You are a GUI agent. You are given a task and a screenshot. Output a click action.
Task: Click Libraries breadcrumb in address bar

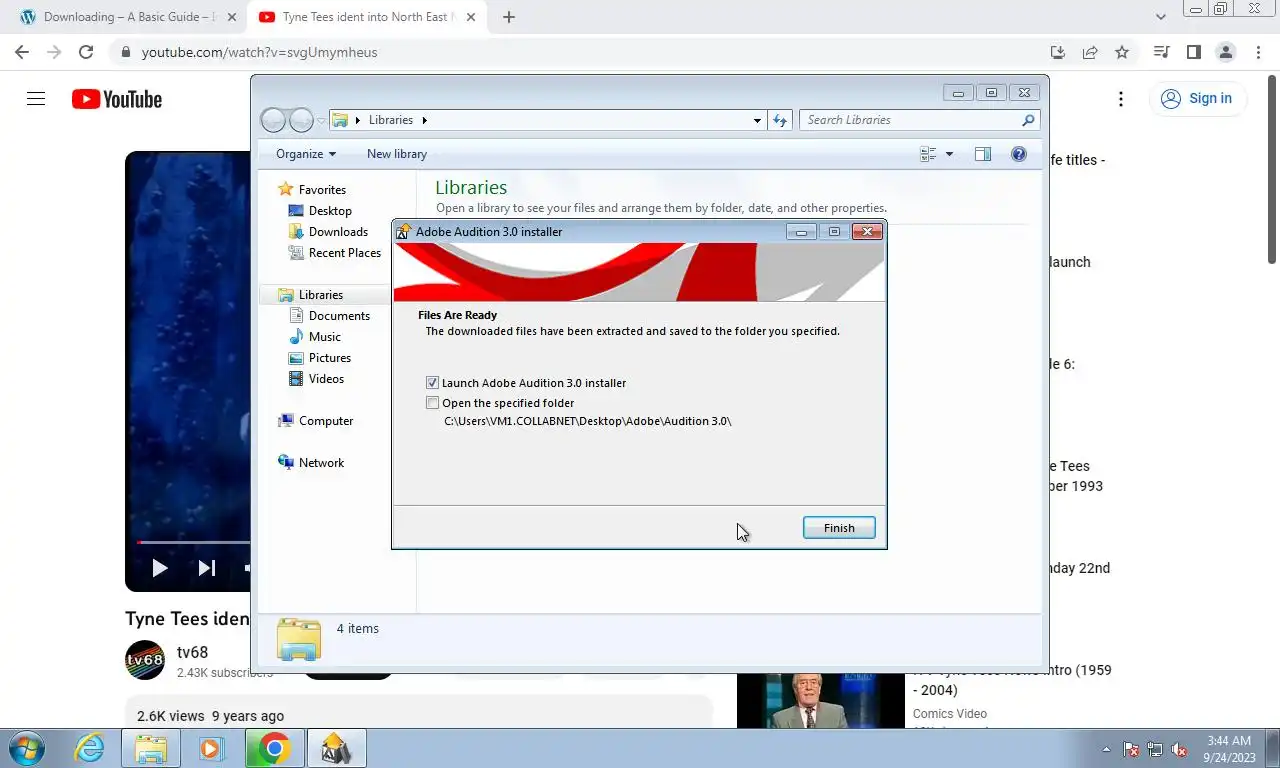coord(390,120)
